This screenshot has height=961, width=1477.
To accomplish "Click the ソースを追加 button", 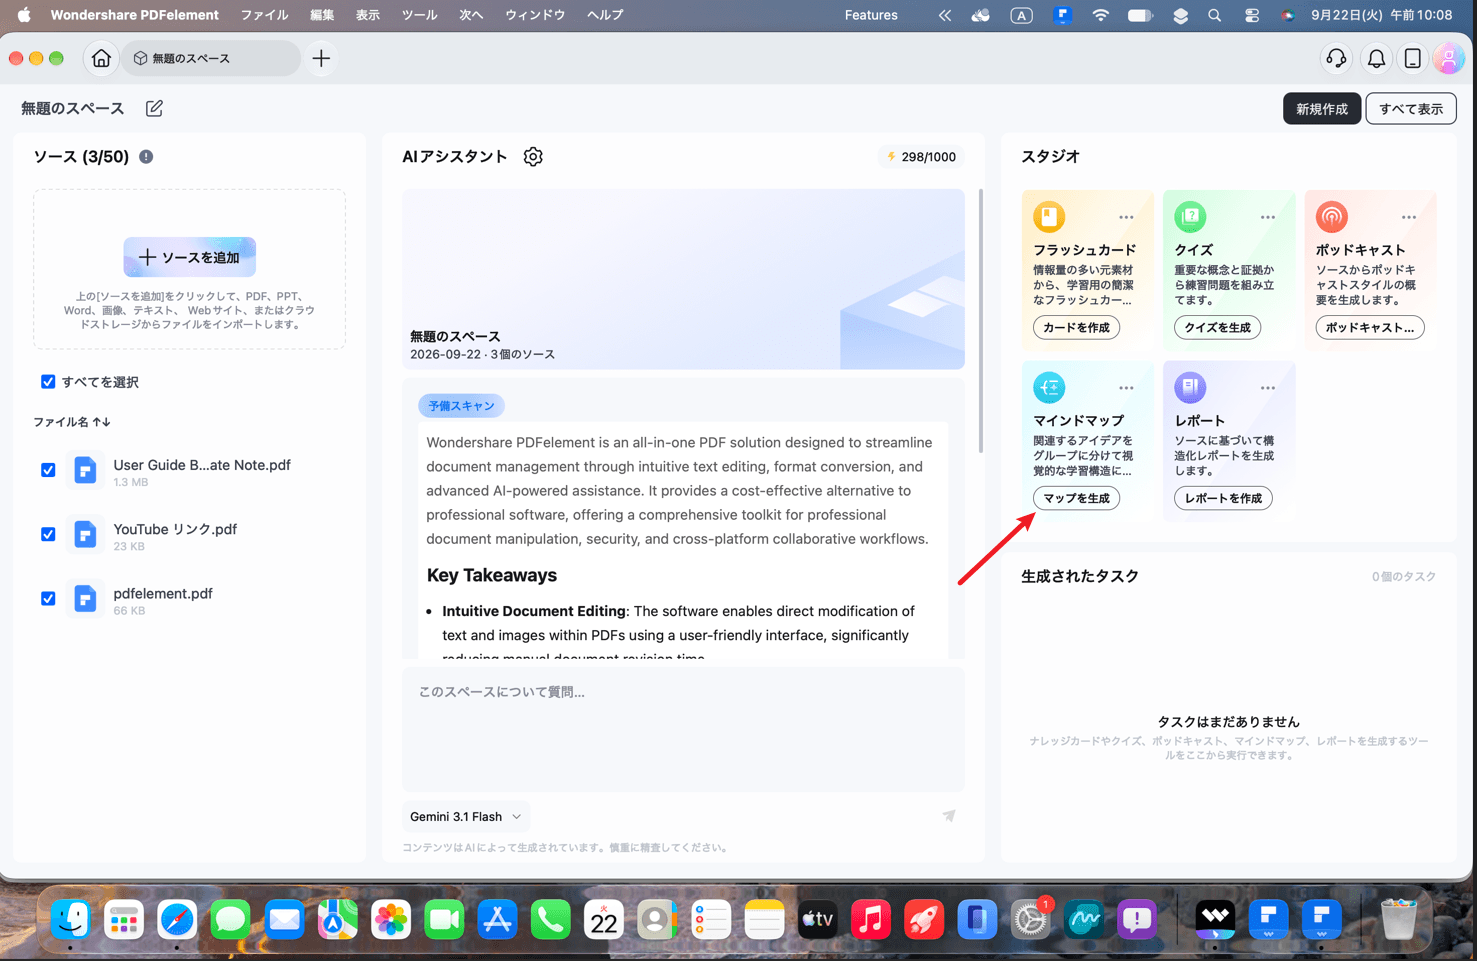I will (x=190, y=257).
